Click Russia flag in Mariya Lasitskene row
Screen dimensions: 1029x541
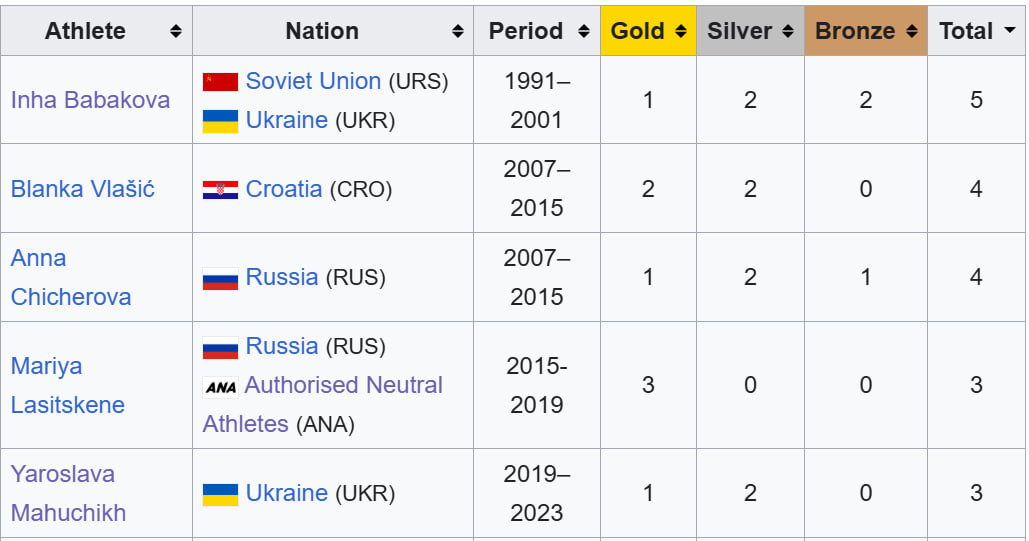(220, 347)
